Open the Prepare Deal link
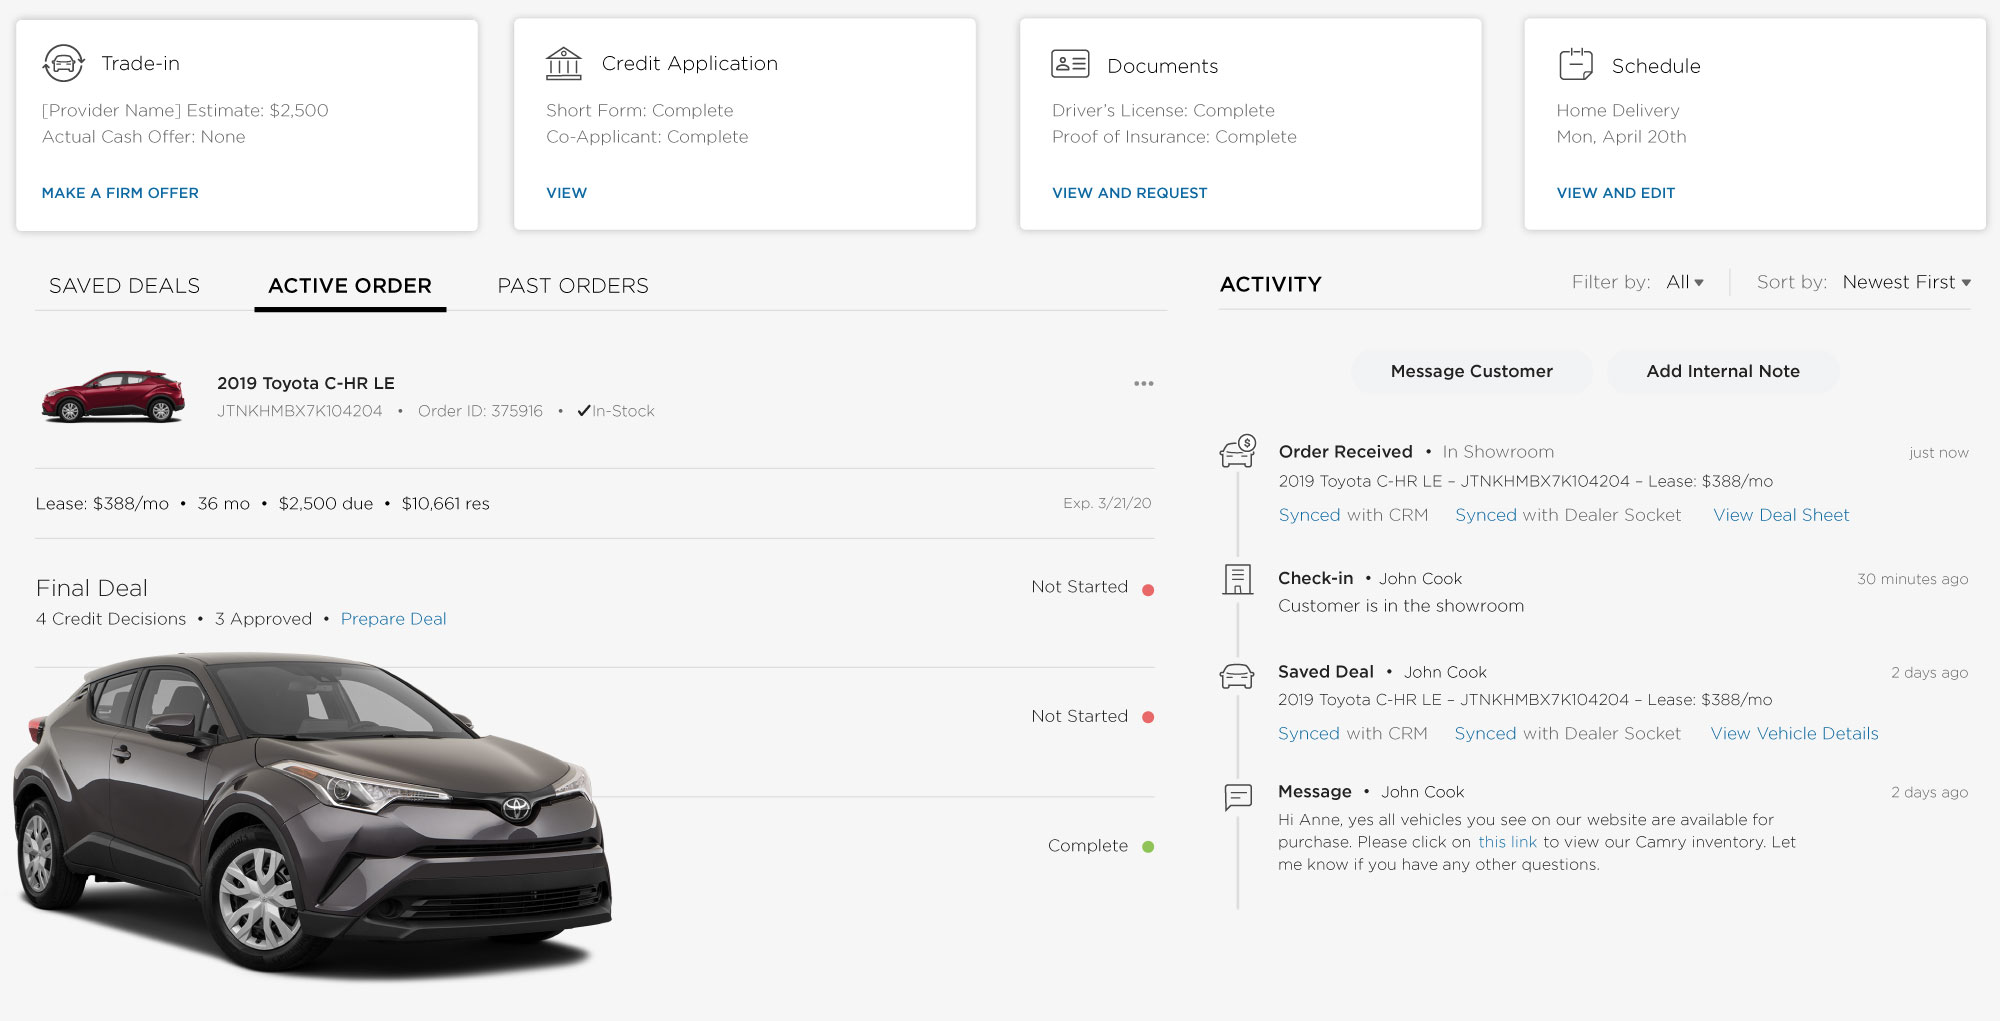Image resolution: width=2000 pixels, height=1021 pixels. click(x=394, y=619)
